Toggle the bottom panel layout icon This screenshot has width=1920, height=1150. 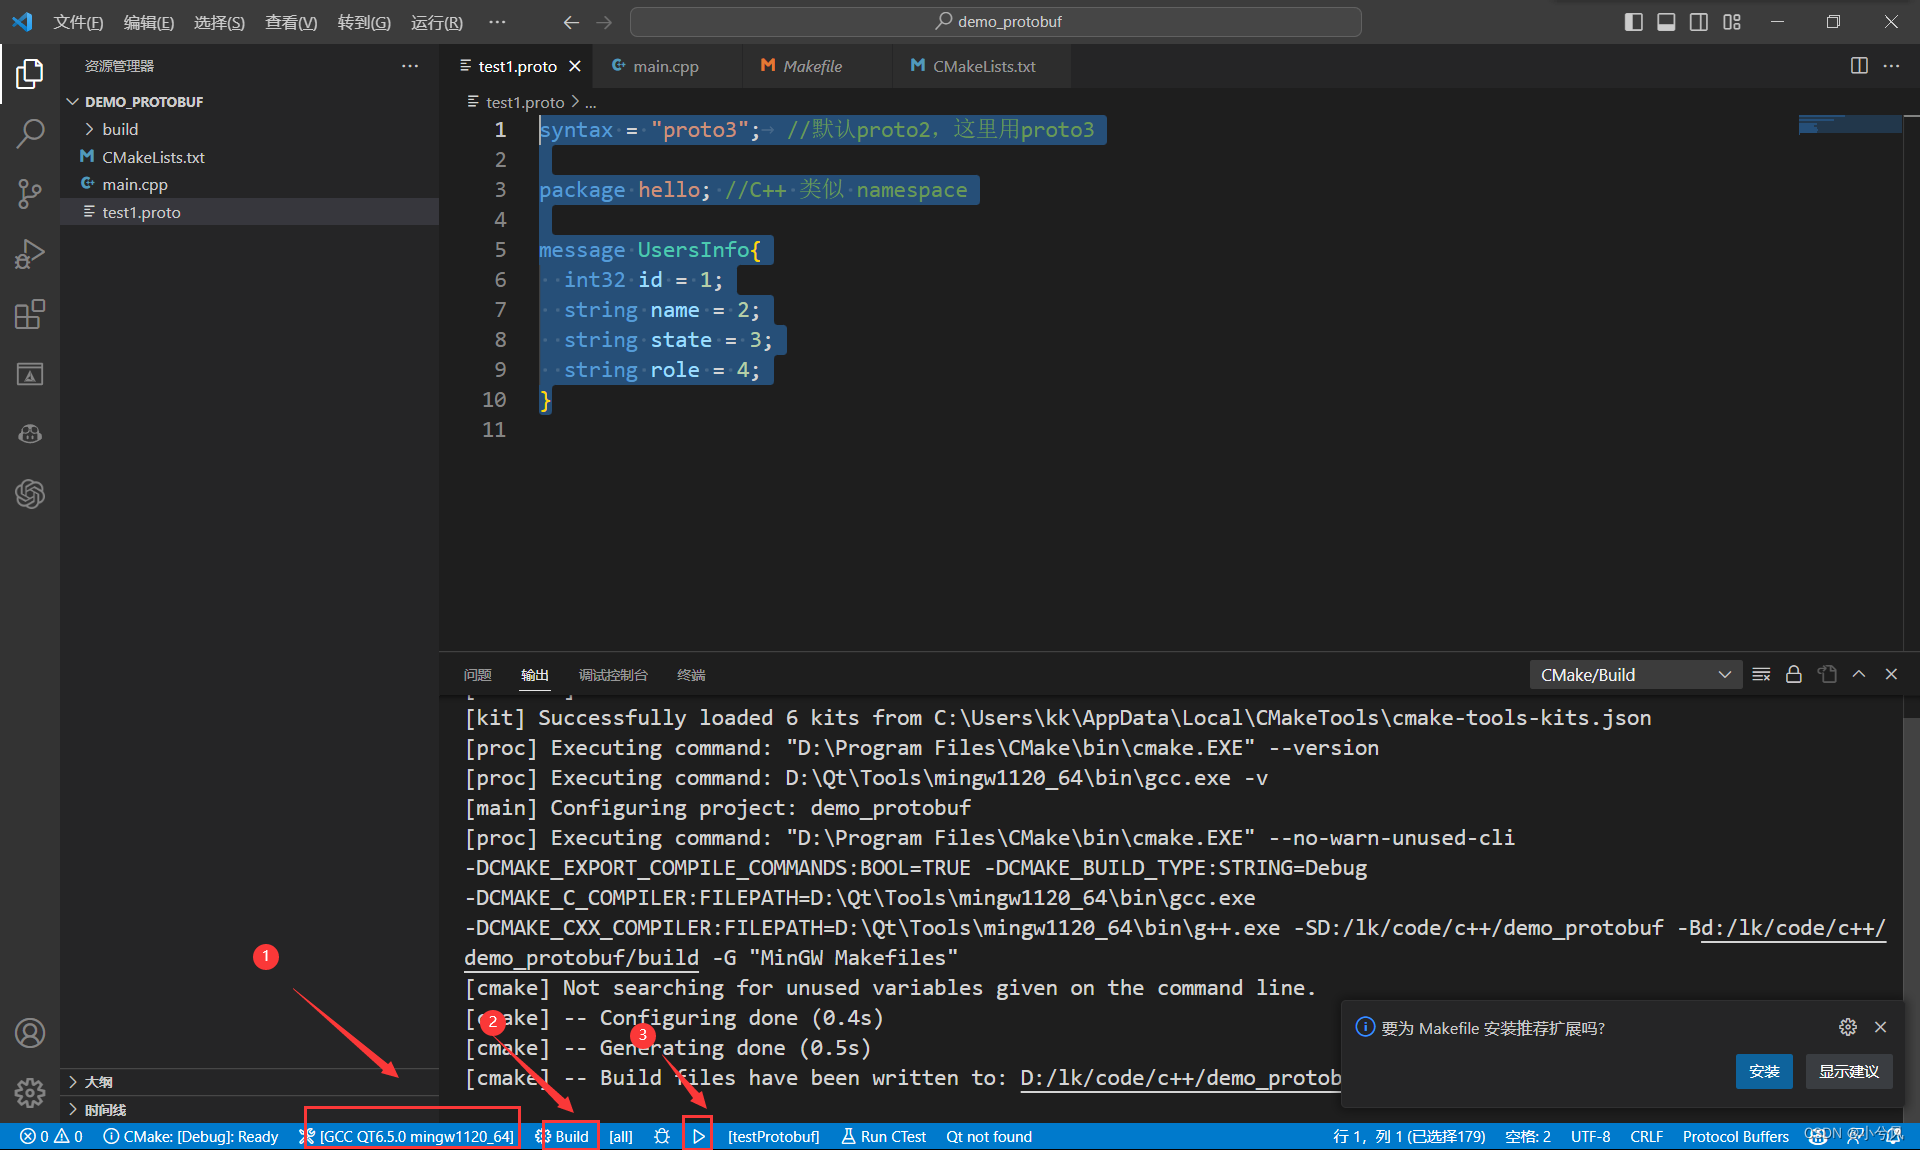coord(1666,22)
